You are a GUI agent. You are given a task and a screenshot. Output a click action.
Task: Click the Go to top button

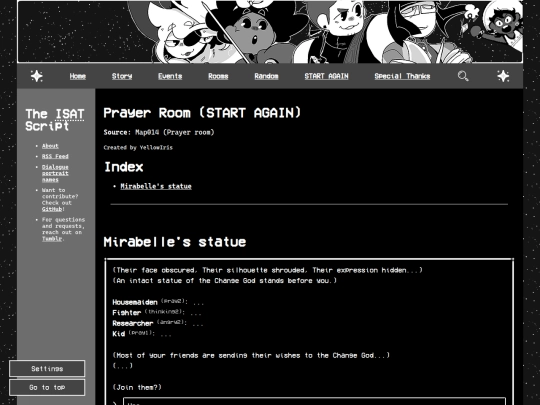[x=47, y=387]
